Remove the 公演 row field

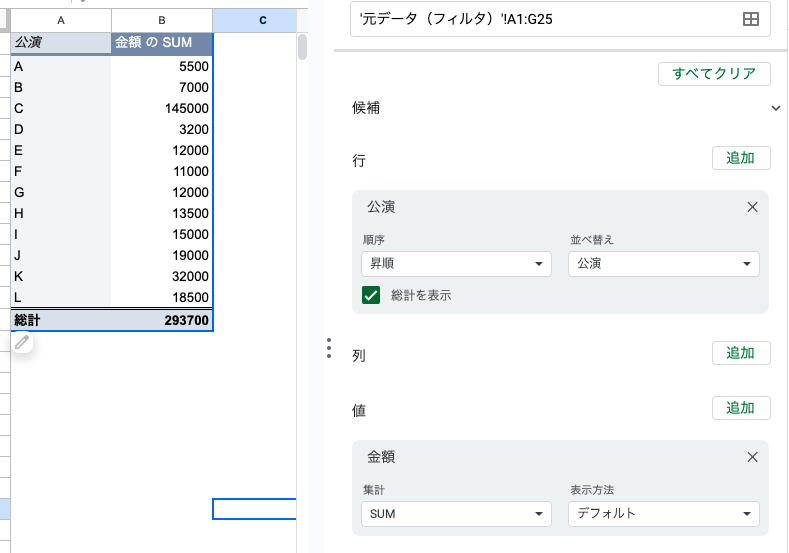(x=752, y=207)
